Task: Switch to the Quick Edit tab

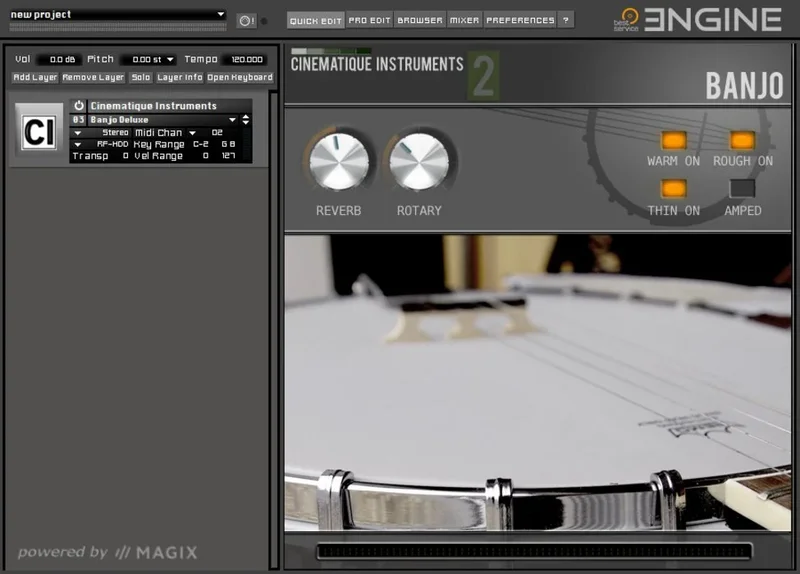Action: click(x=316, y=20)
